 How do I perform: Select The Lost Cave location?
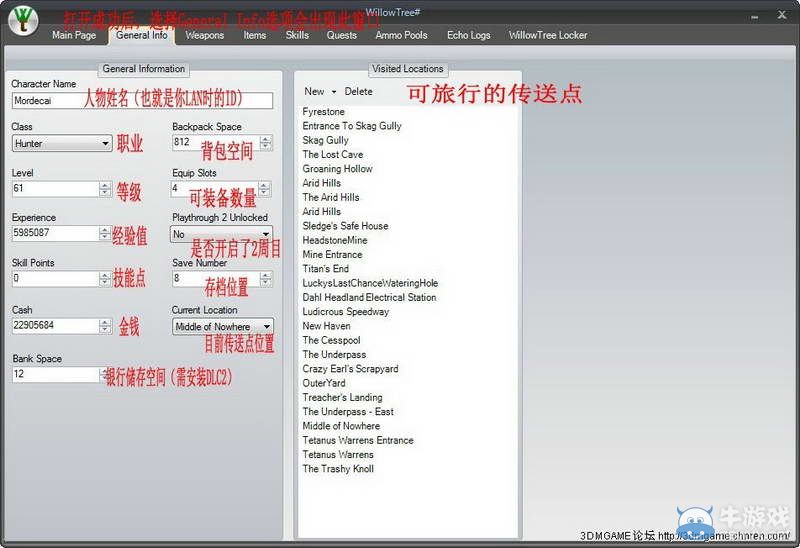(333, 154)
